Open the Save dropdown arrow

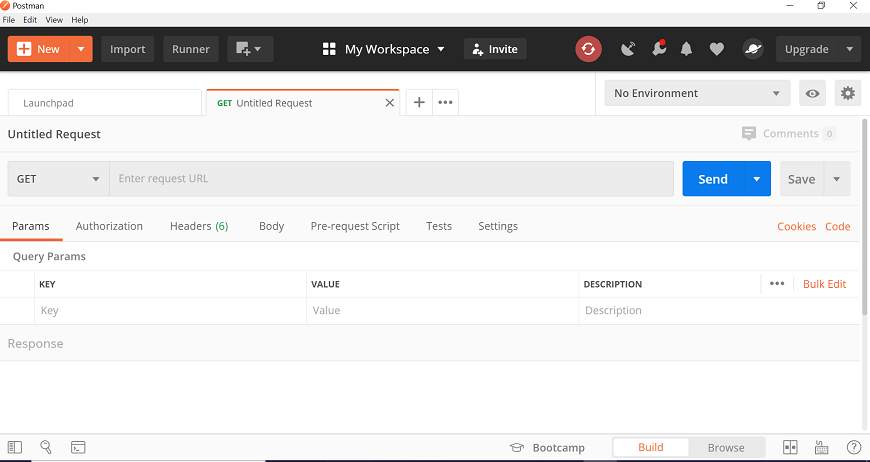click(837, 179)
